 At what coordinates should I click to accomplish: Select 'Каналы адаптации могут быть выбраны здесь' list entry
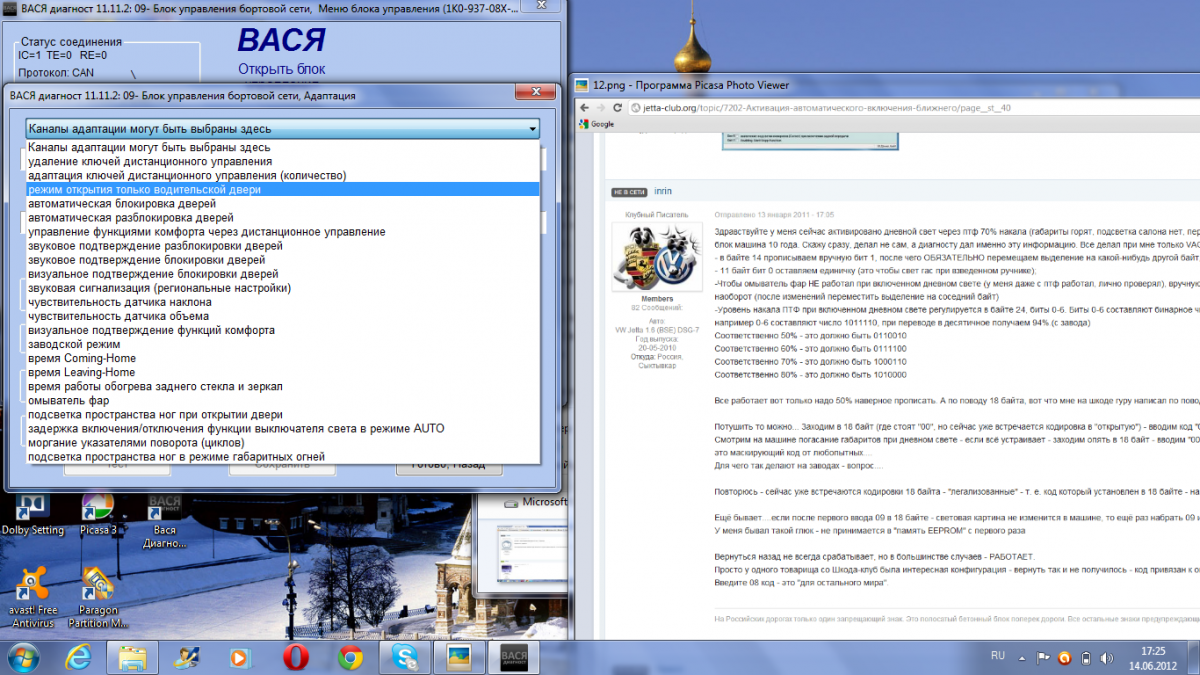282,148
